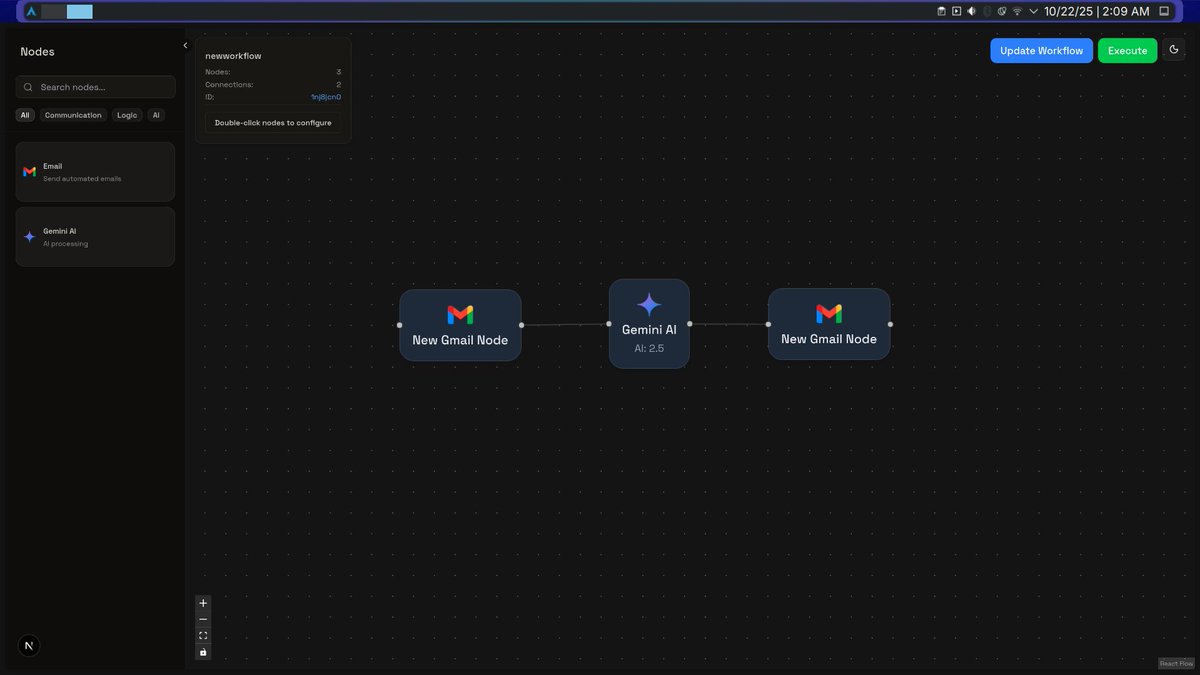Click the input handle of the last Gmail node
The height and width of the screenshot is (675, 1200).
click(768, 324)
